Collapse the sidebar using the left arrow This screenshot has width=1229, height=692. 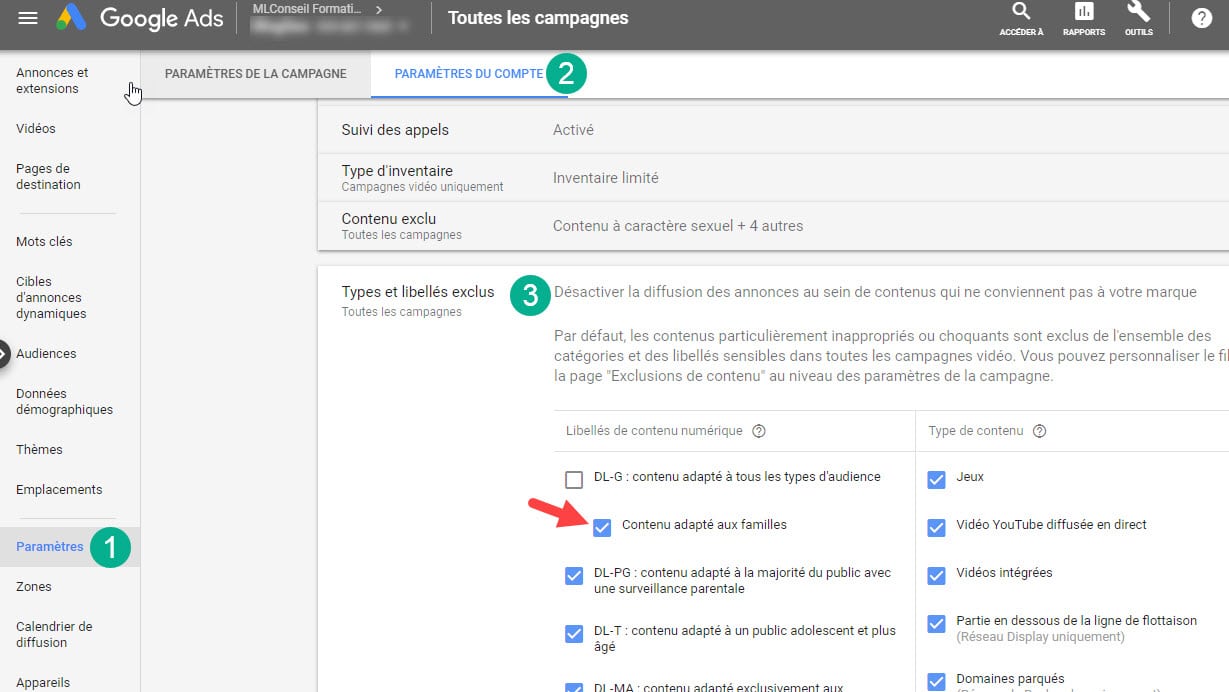(4, 353)
